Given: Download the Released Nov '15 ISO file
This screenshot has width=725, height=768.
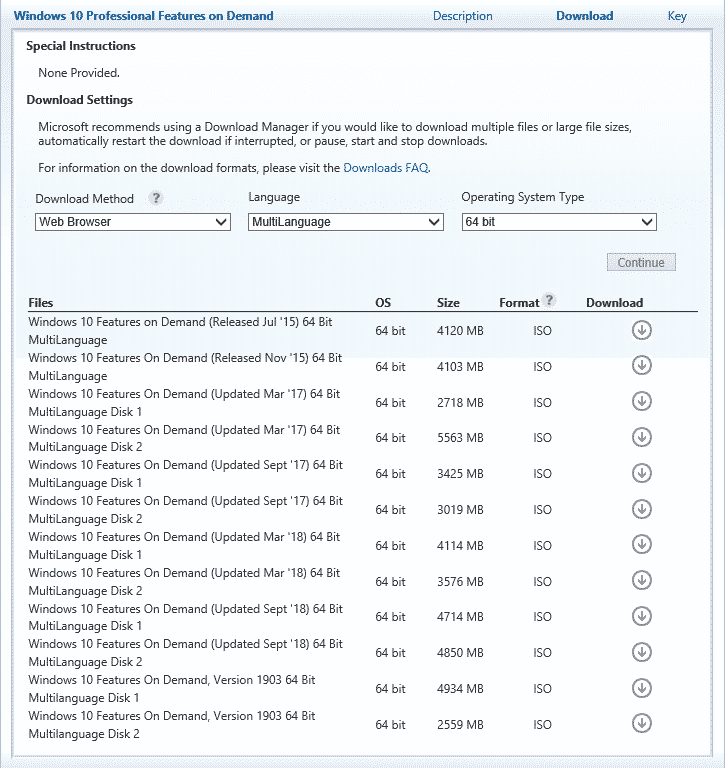Looking at the screenshot, I should [641, 365].
